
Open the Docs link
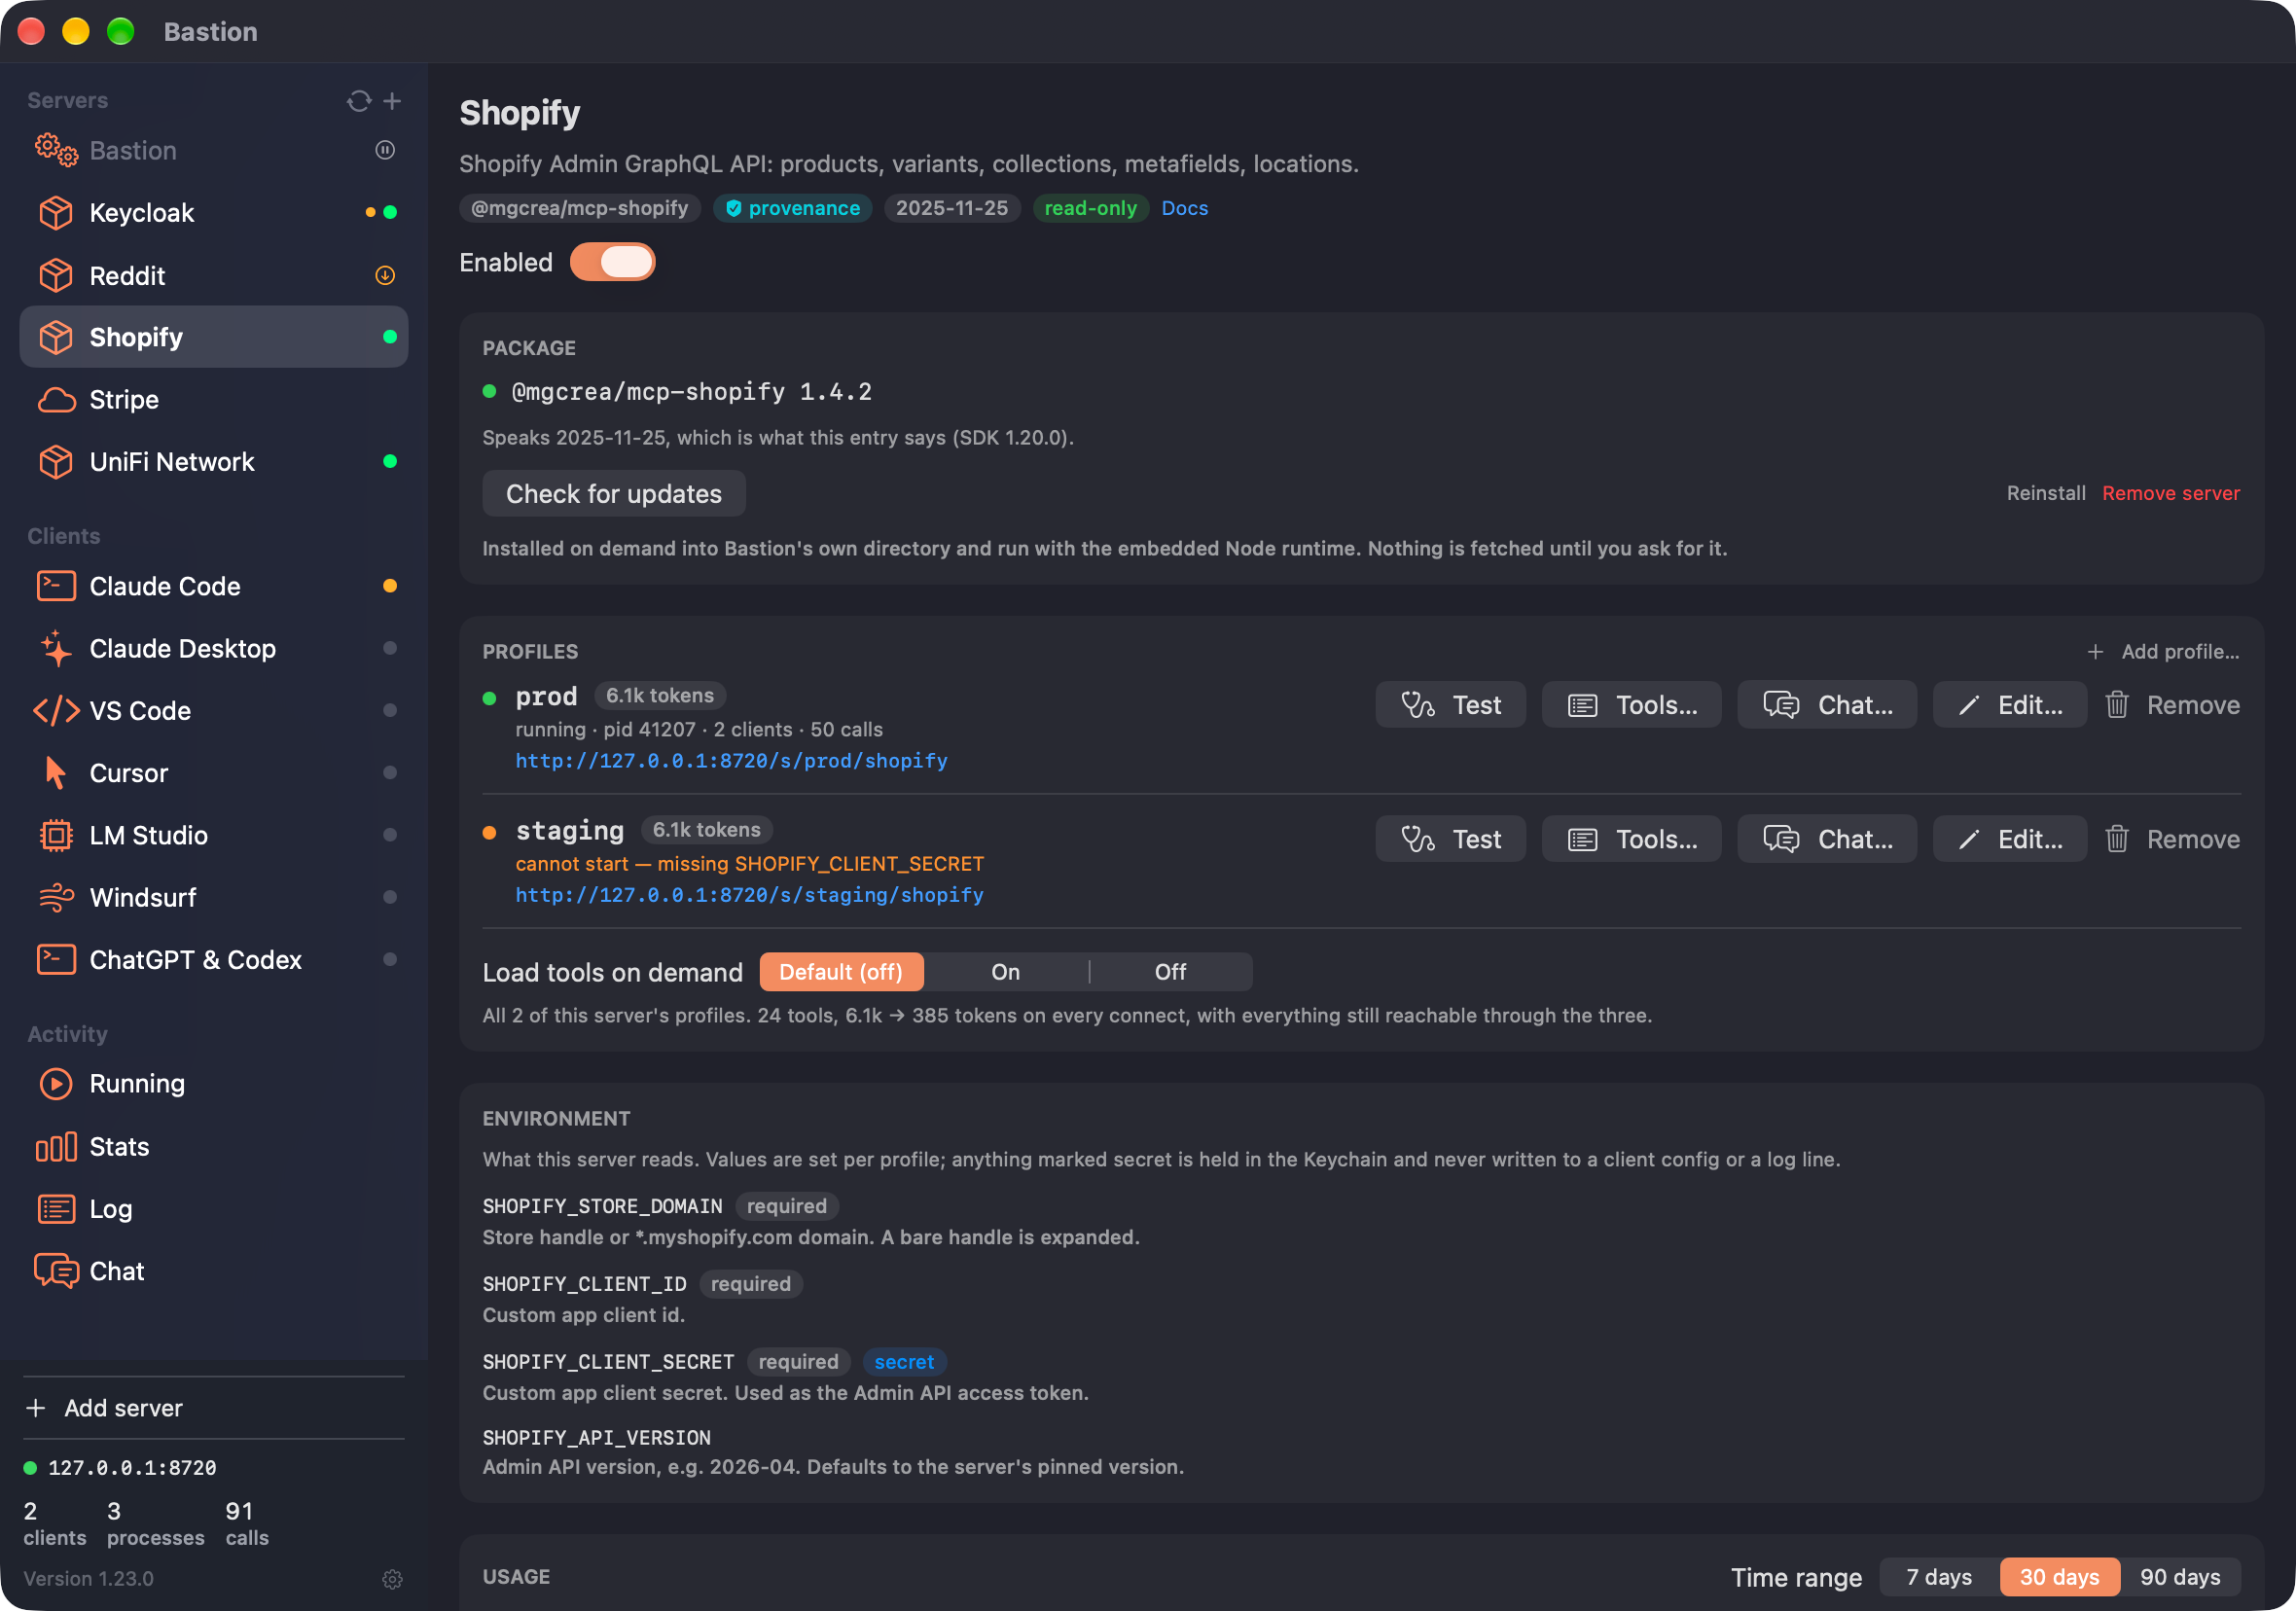1184,208
